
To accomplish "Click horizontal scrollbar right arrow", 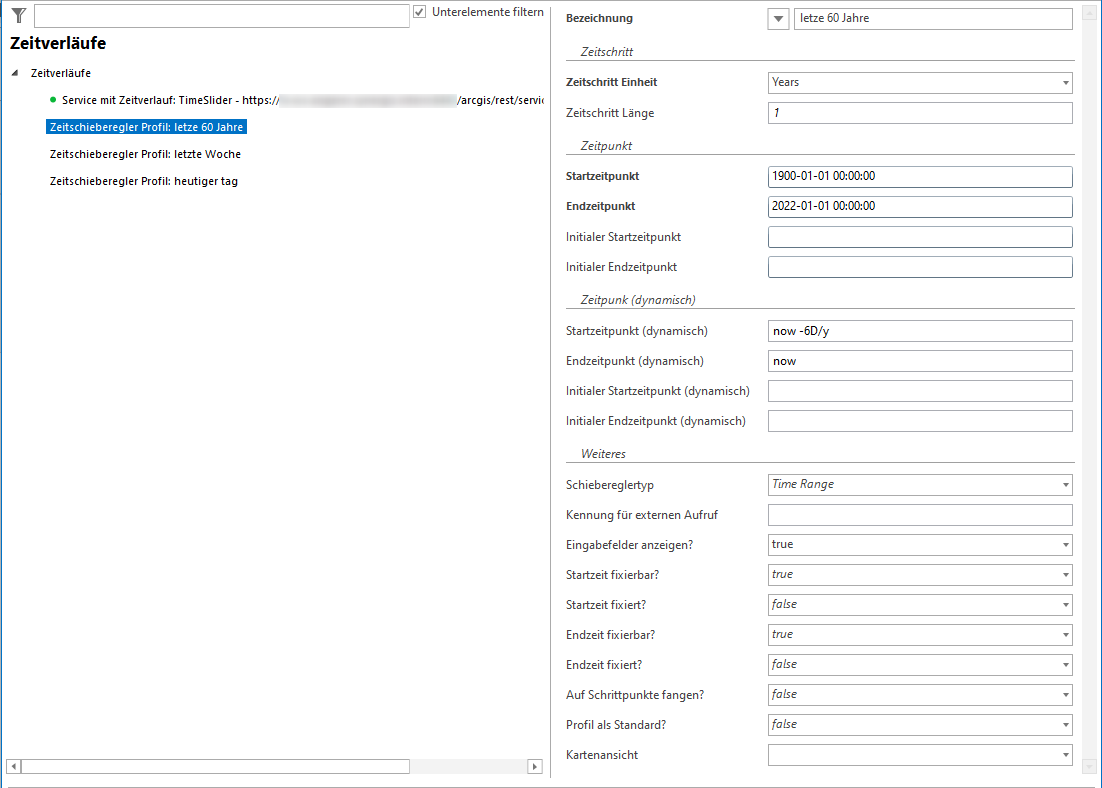I will 534,766.
